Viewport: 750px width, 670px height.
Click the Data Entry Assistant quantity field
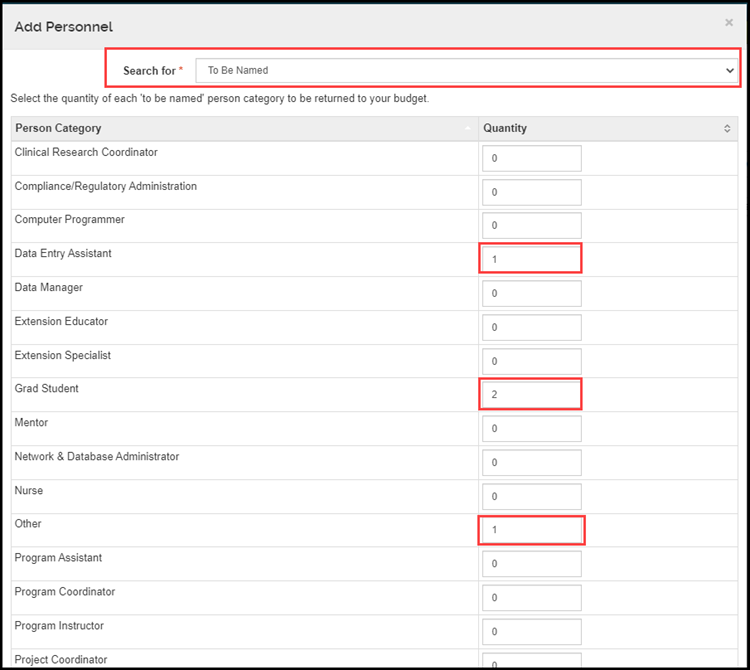click(531, 259)
